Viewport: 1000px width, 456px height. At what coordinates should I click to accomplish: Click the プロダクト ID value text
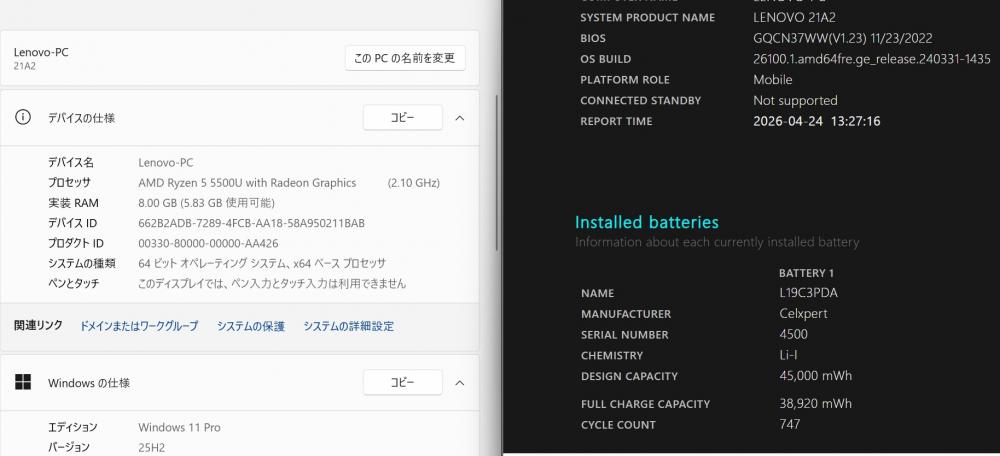point(208,244)
